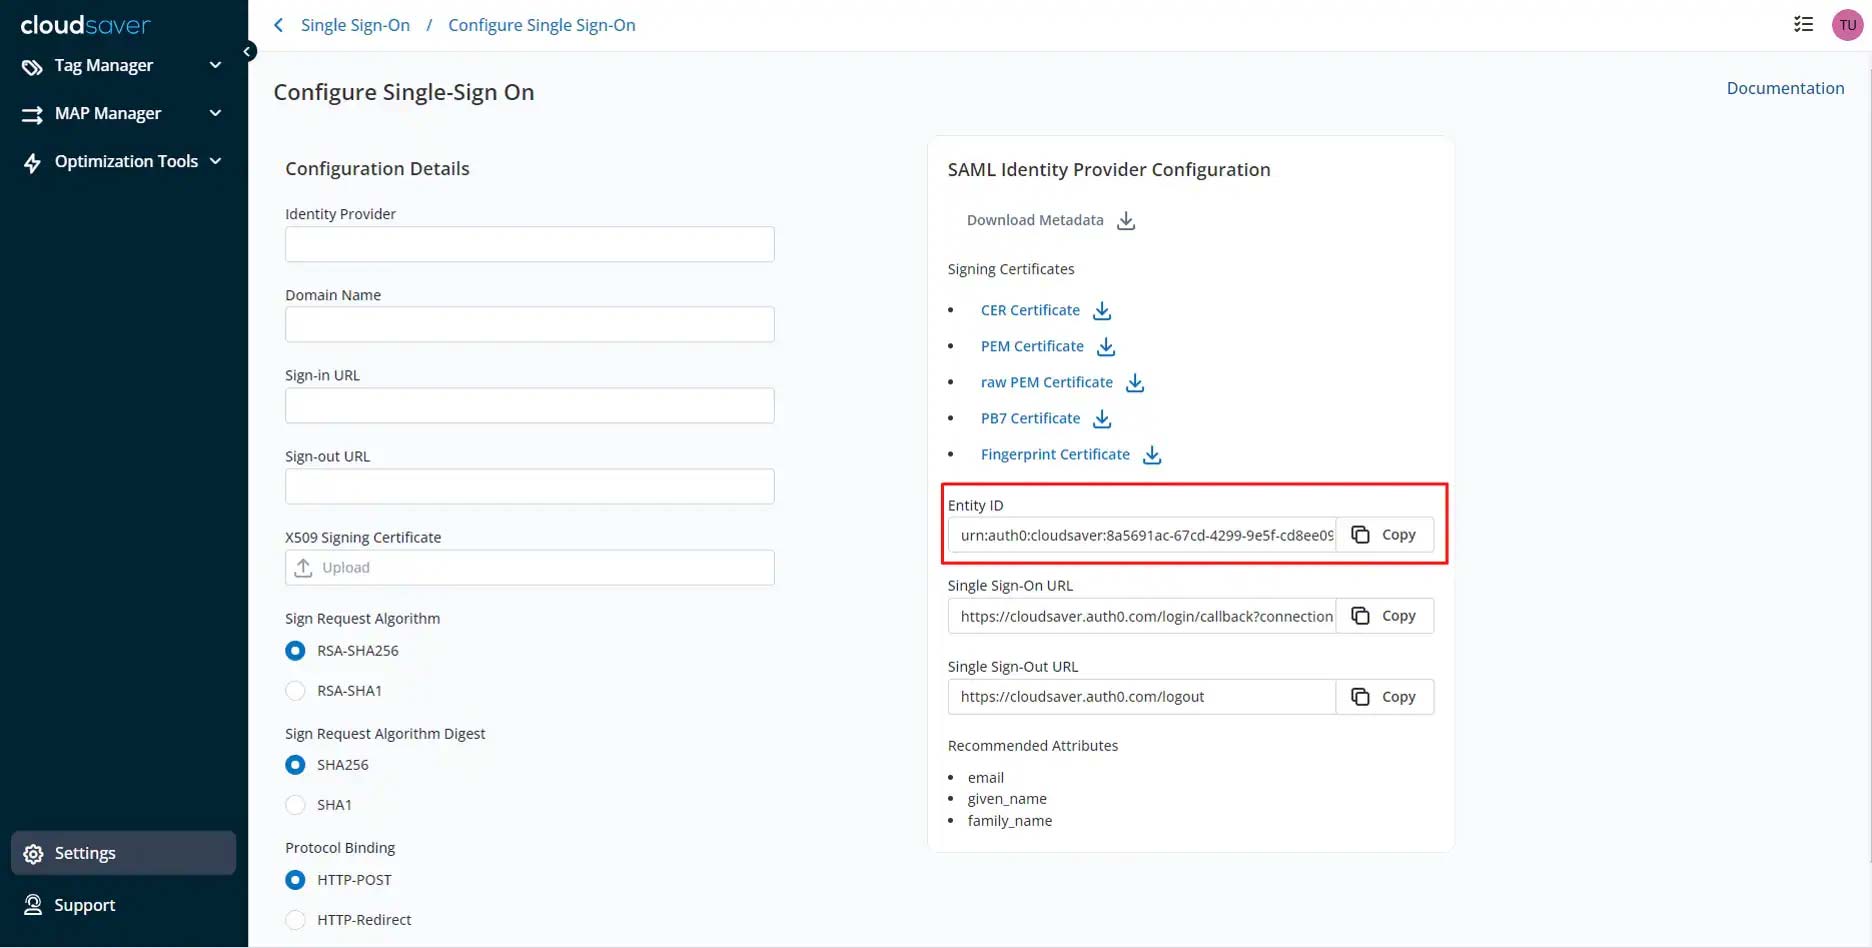Open the checklist icon in the top bar
This screenshot has width=1872, height=948.
tap(1803, 24)
